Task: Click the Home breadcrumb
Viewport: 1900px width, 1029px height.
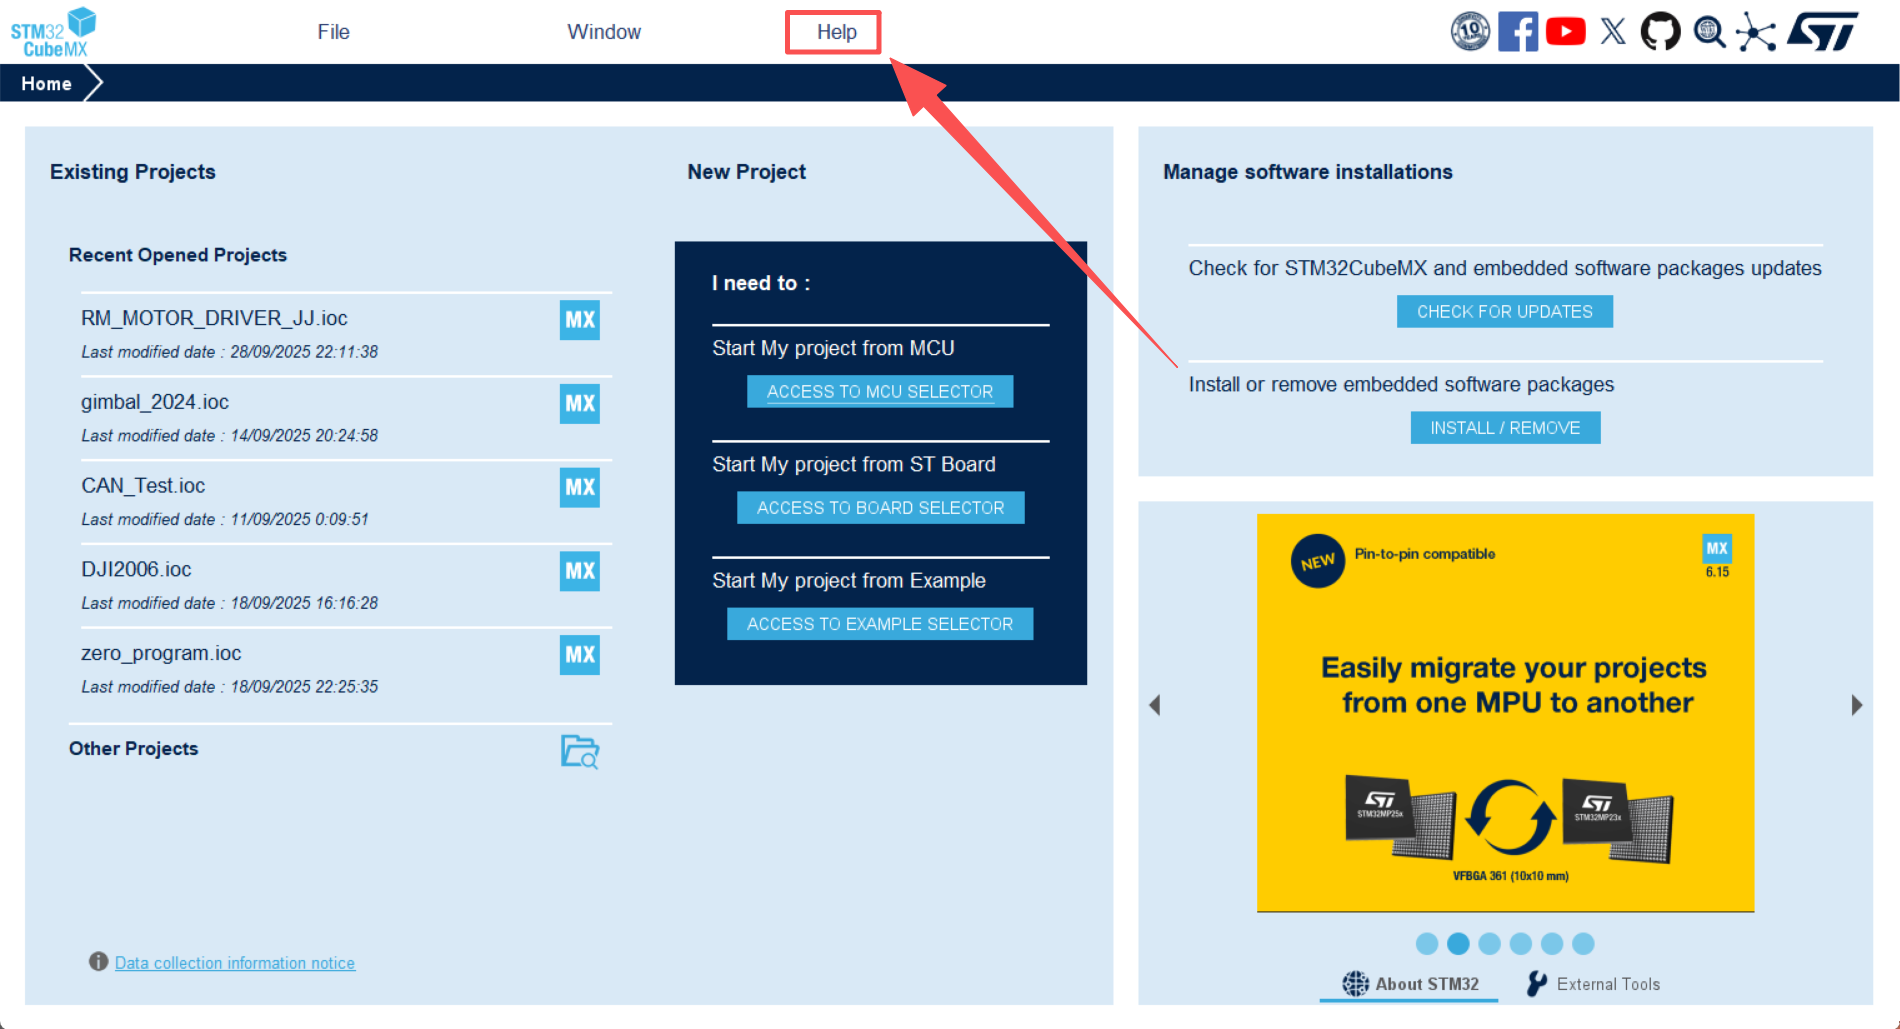Action: coord(46,84)
